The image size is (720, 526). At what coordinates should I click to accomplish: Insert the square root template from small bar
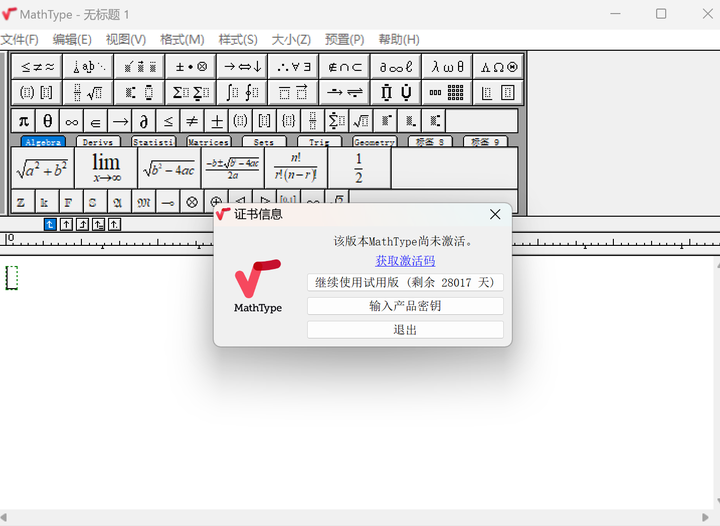[x=360, y=121]
